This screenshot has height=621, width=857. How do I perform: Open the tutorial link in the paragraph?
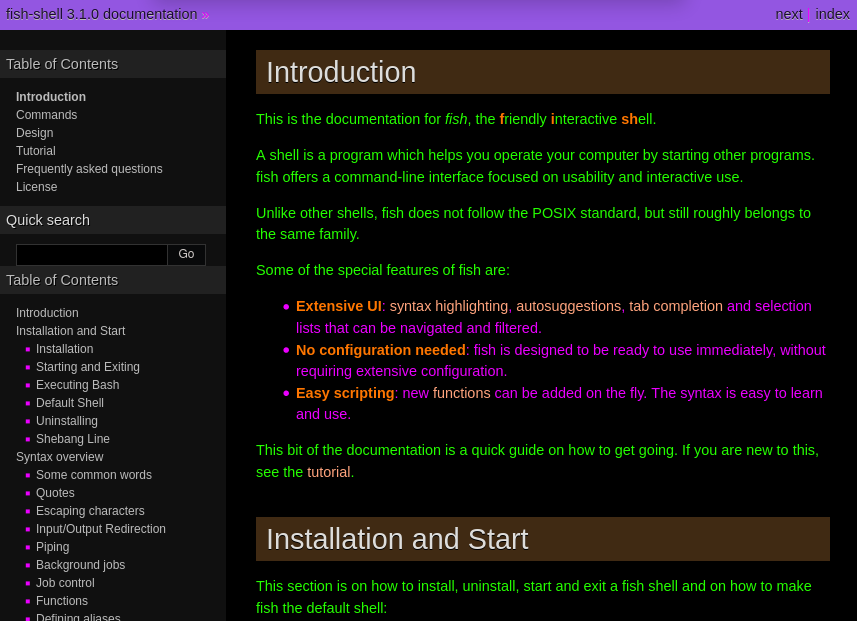(328, 472)
